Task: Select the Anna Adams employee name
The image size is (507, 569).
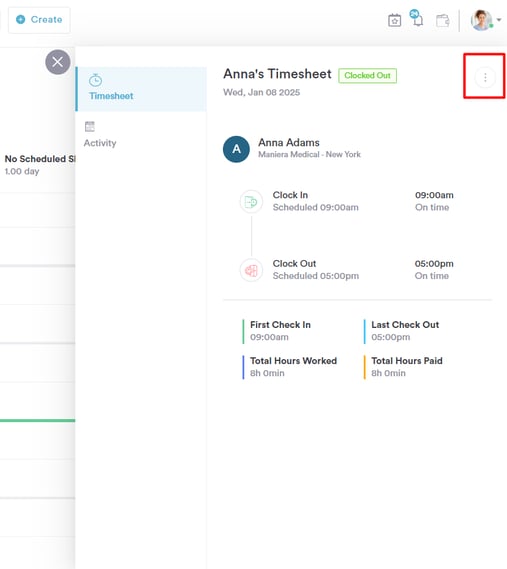Action: click(x=289, y=143)
